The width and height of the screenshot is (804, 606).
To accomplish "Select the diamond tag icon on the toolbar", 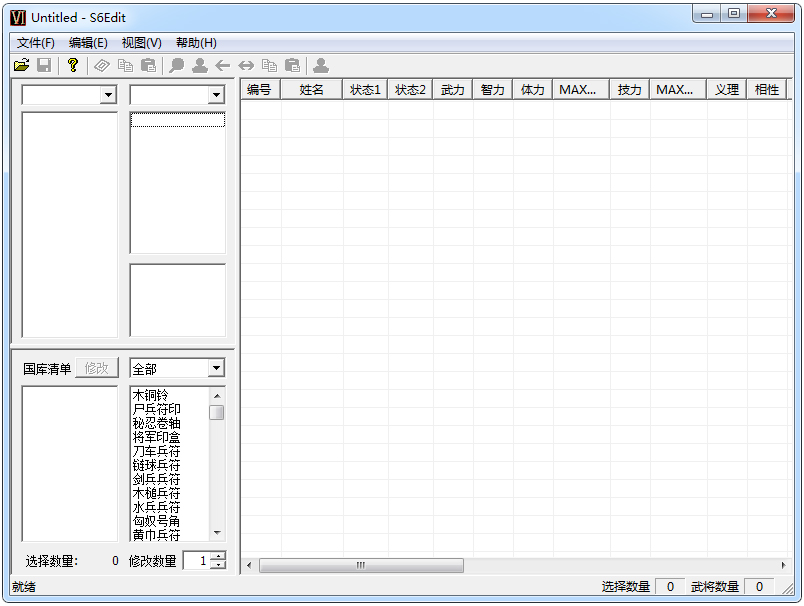I will [x=101, y=65].
